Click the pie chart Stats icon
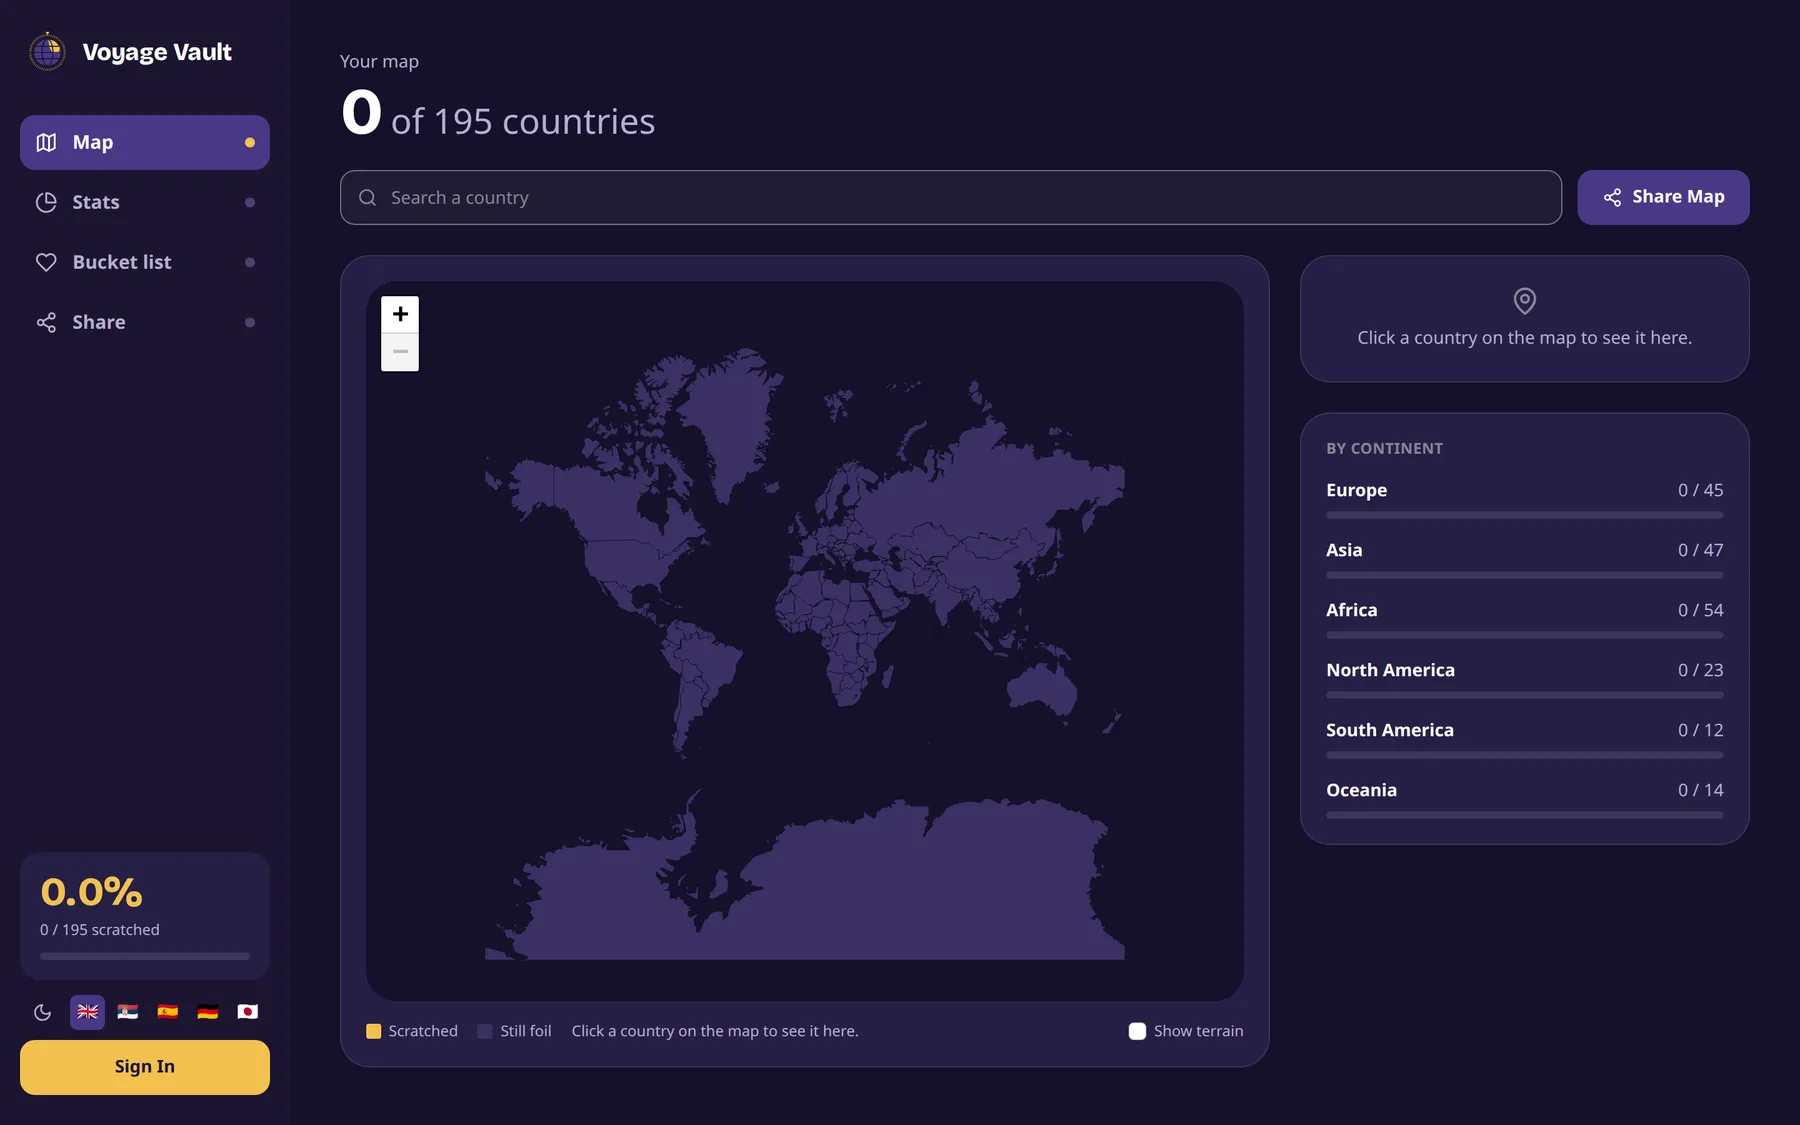1800x1125 pixels. coord(46,202)
